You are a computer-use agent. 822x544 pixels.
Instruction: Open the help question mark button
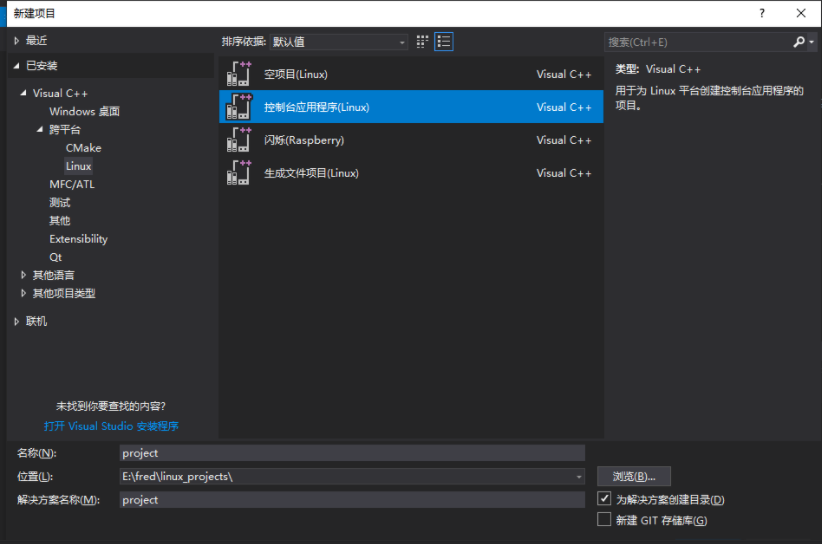[x=762, y=13]
